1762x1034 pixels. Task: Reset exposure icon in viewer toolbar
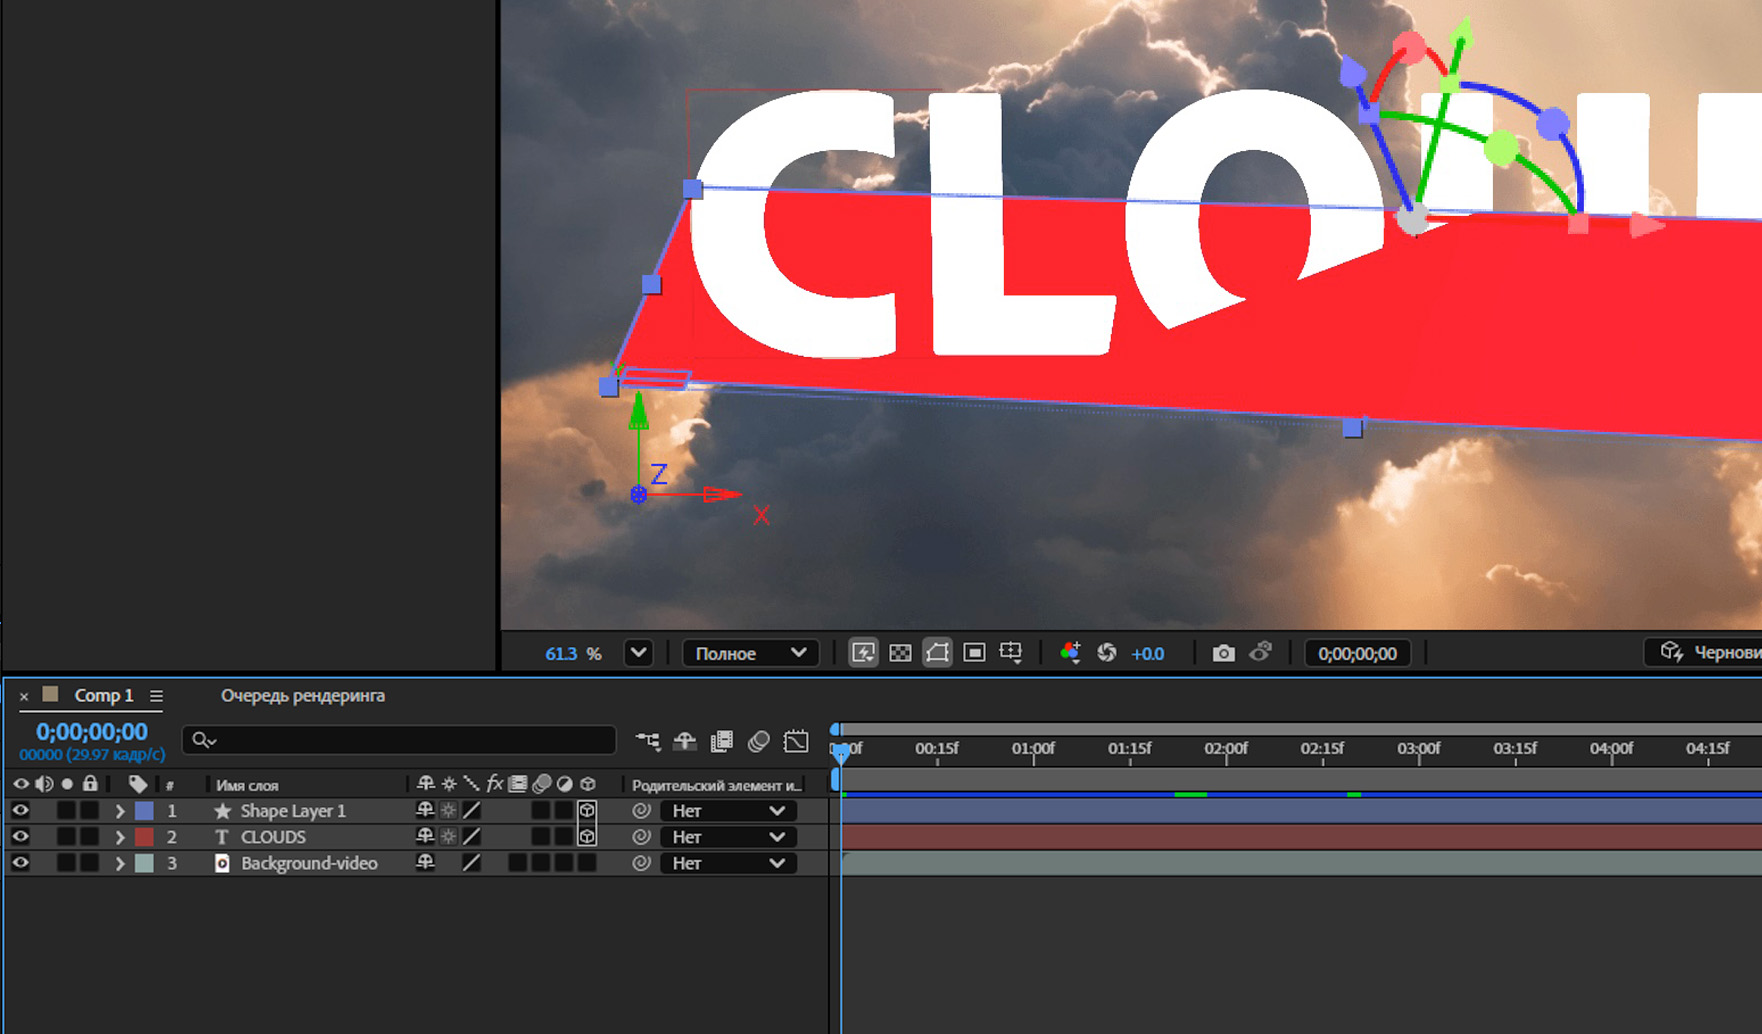point(1107,653)
